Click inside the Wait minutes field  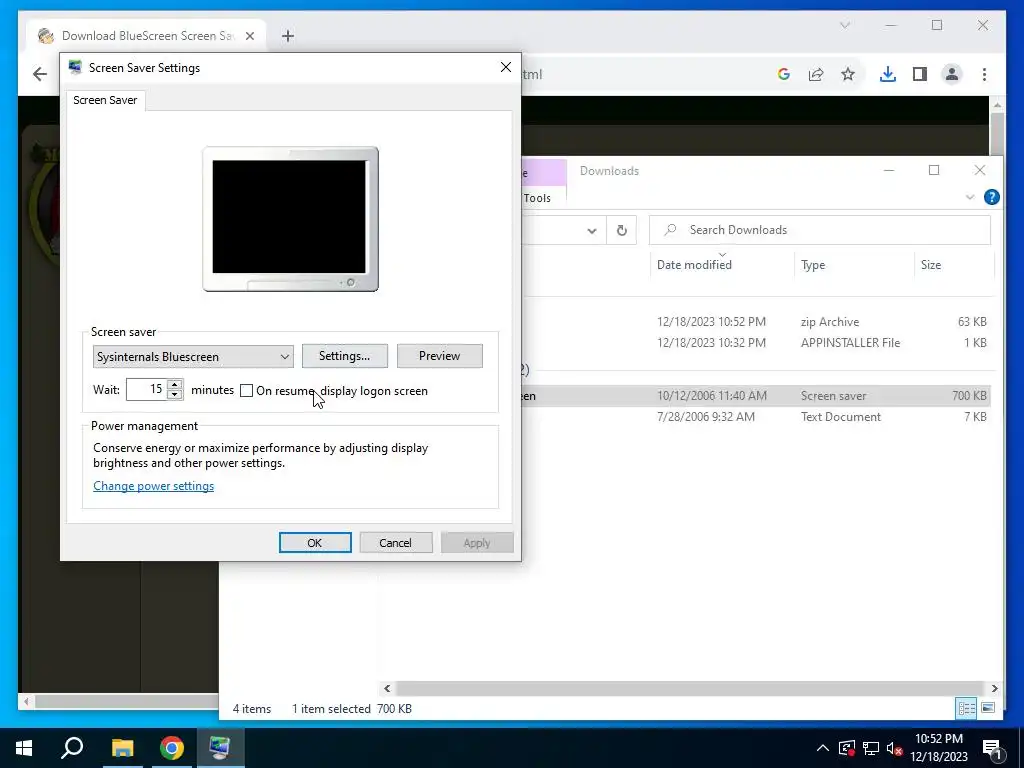tap(147, 389)
